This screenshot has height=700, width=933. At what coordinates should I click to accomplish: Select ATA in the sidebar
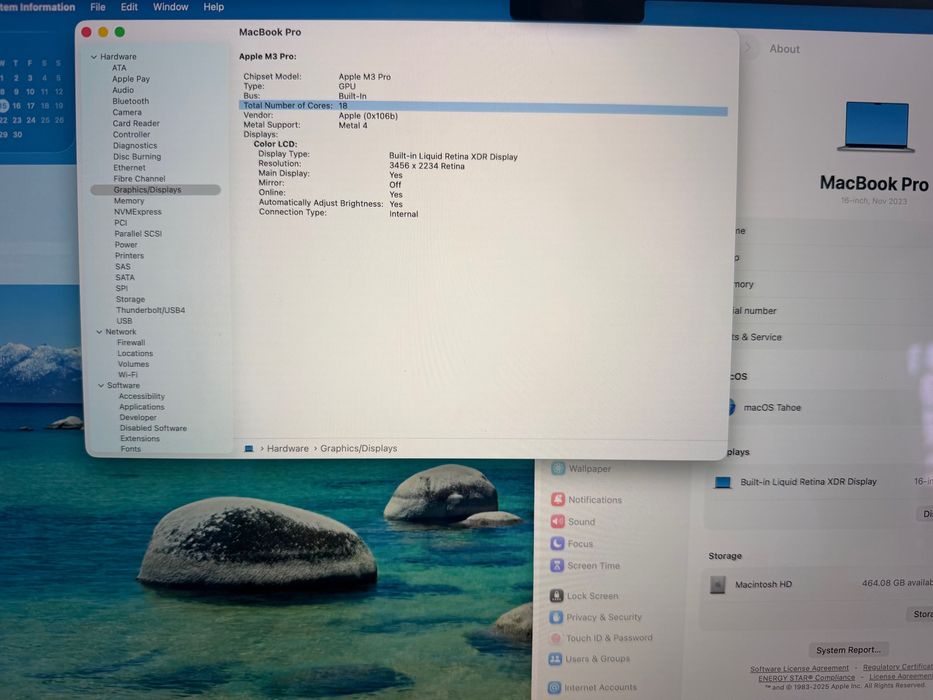coord(119,68)
